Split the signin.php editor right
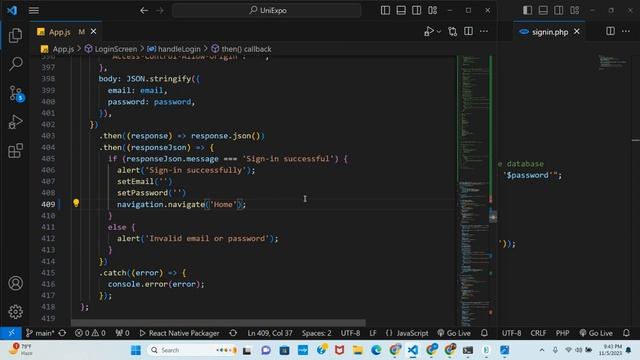Viewport: 640px width, 360px height. pyautogui.click(x=610, y=31)
